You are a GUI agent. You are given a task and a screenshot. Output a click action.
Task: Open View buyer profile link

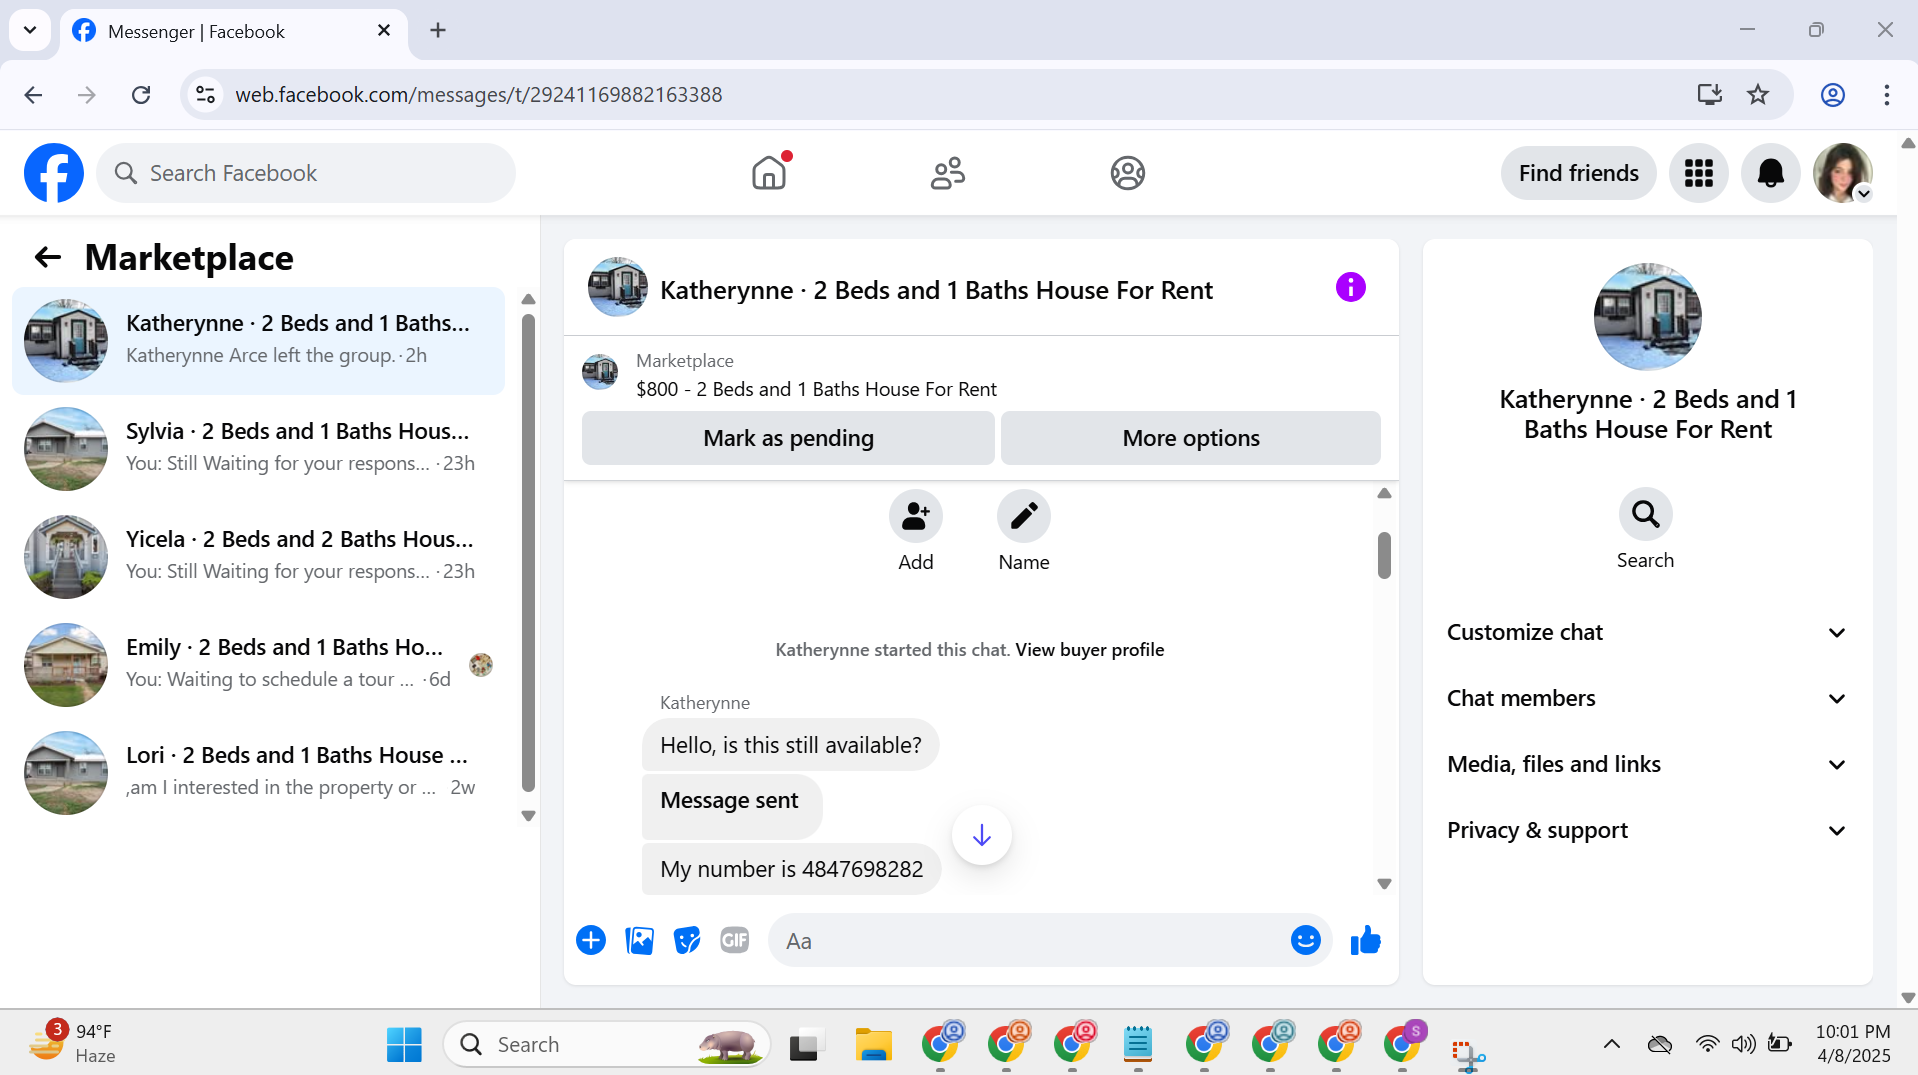click(1090, 650)
